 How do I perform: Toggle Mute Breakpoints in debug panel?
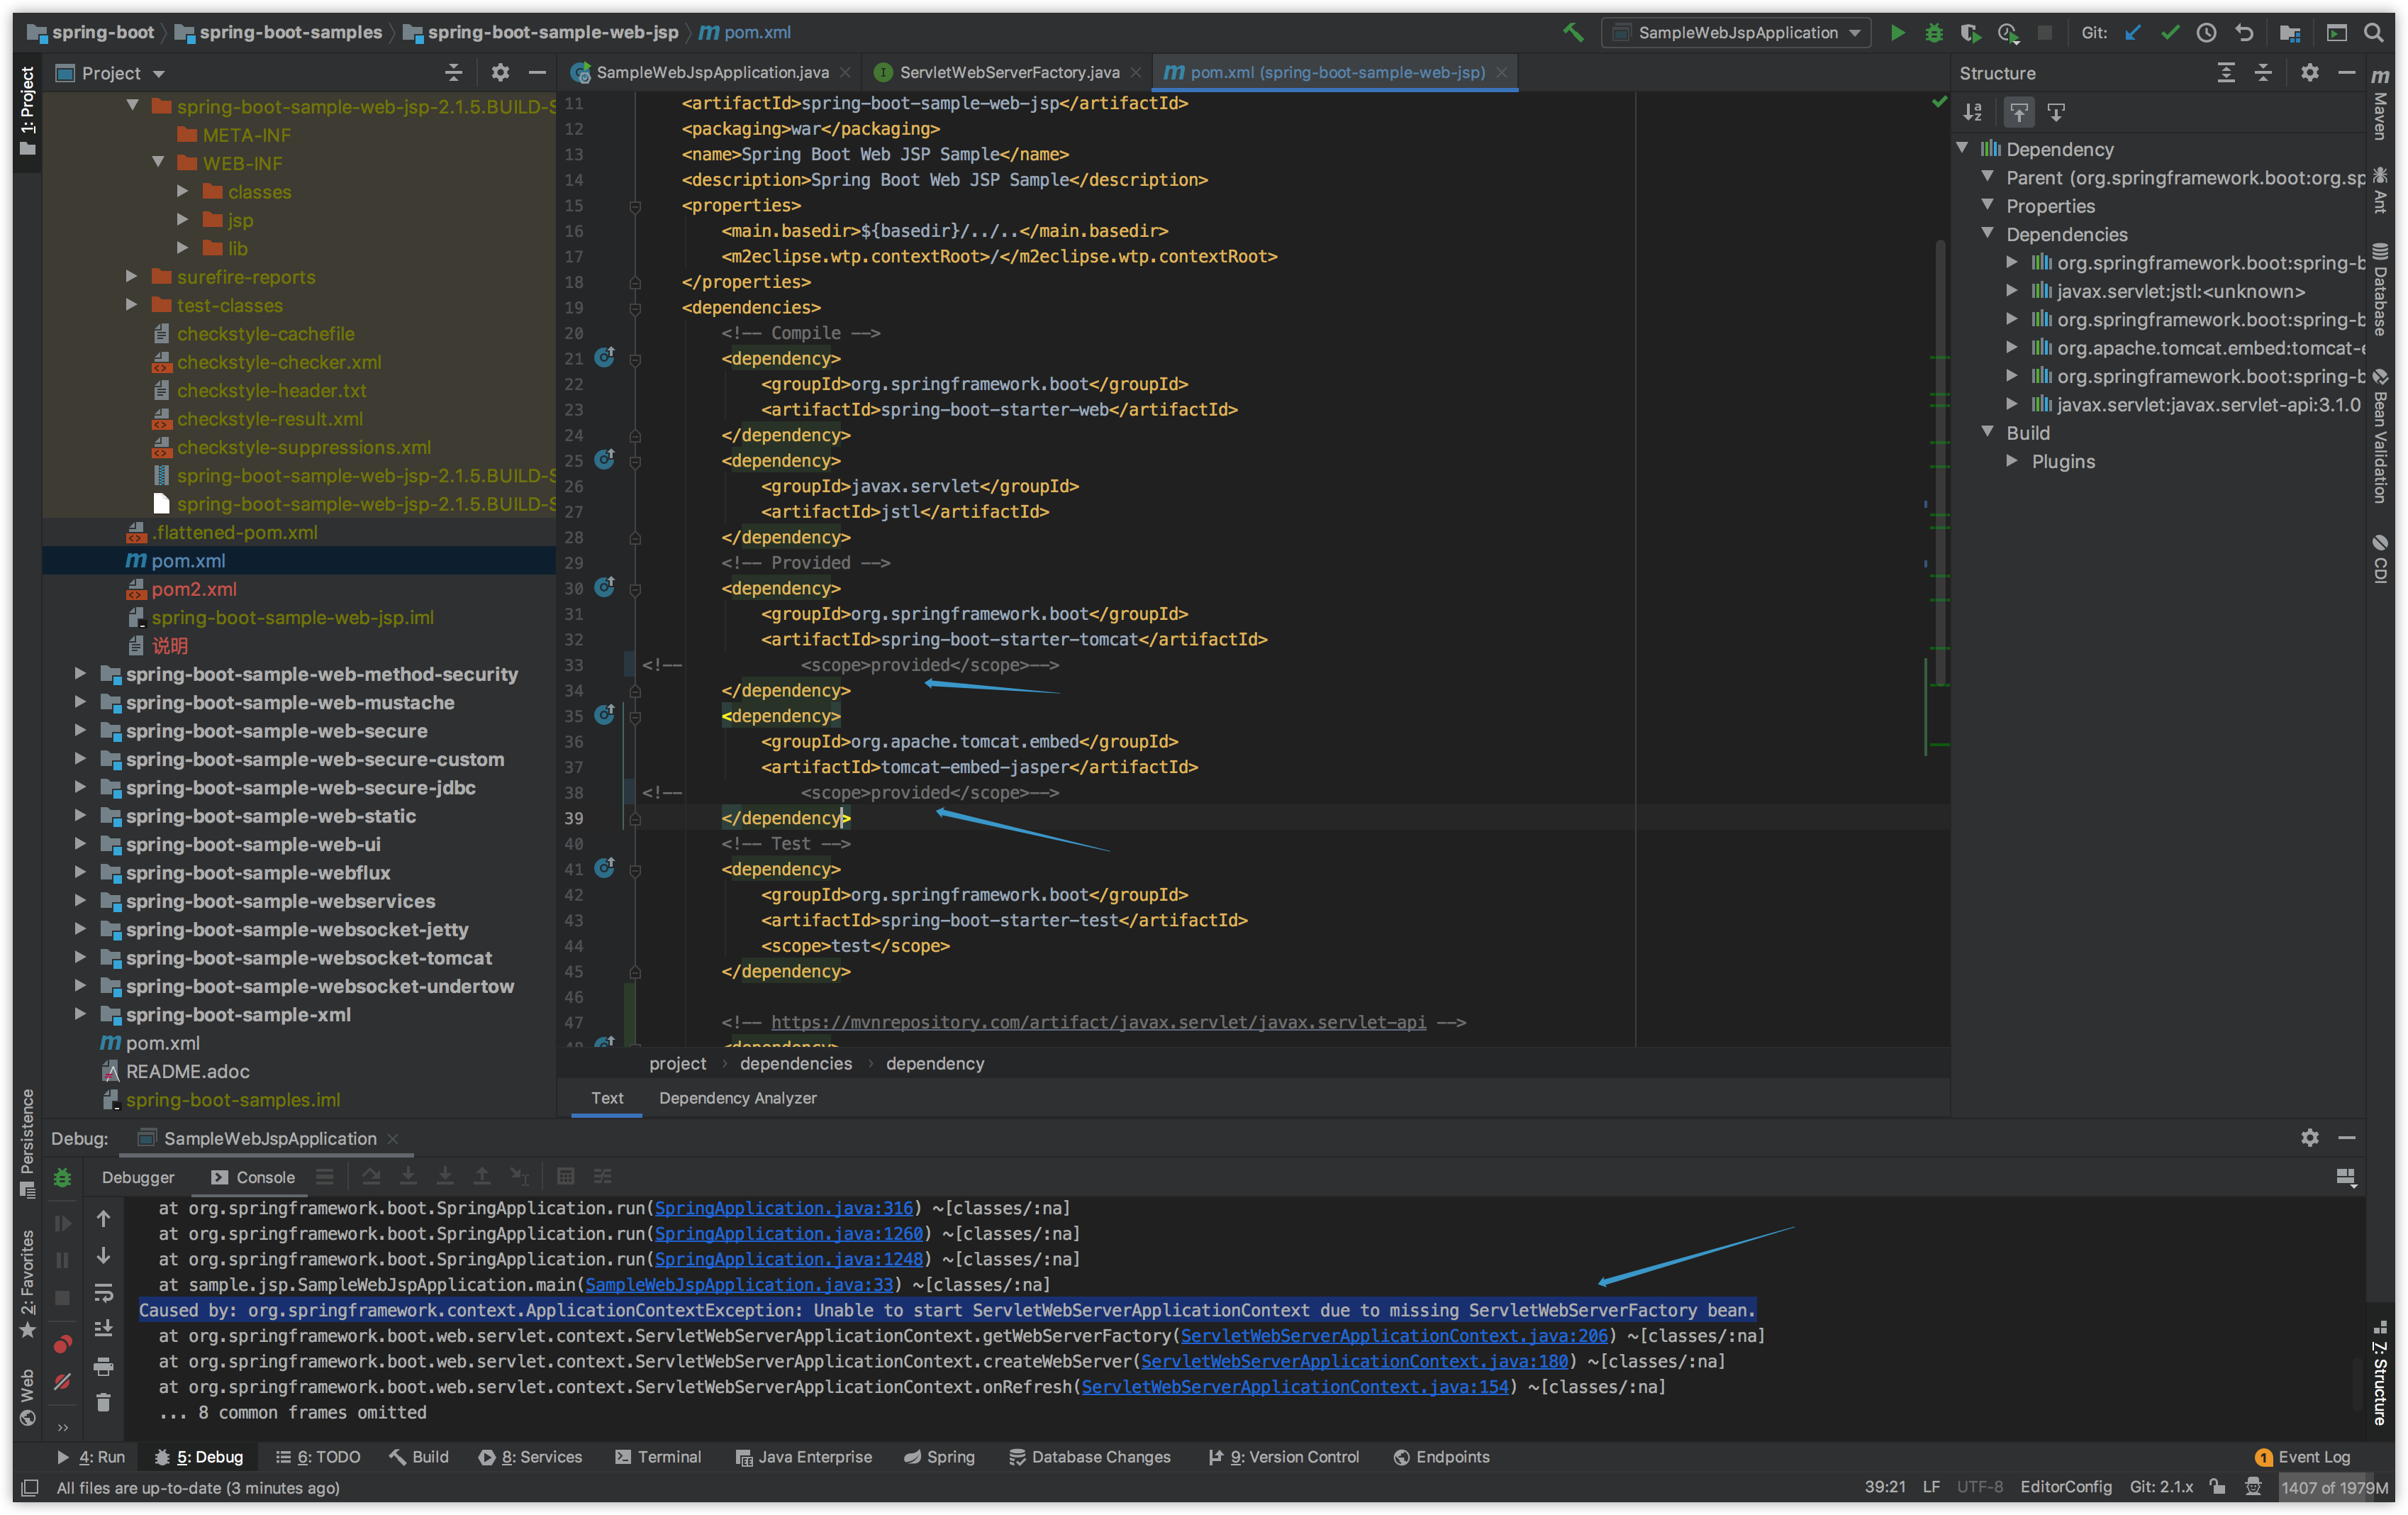[62, 1381]
